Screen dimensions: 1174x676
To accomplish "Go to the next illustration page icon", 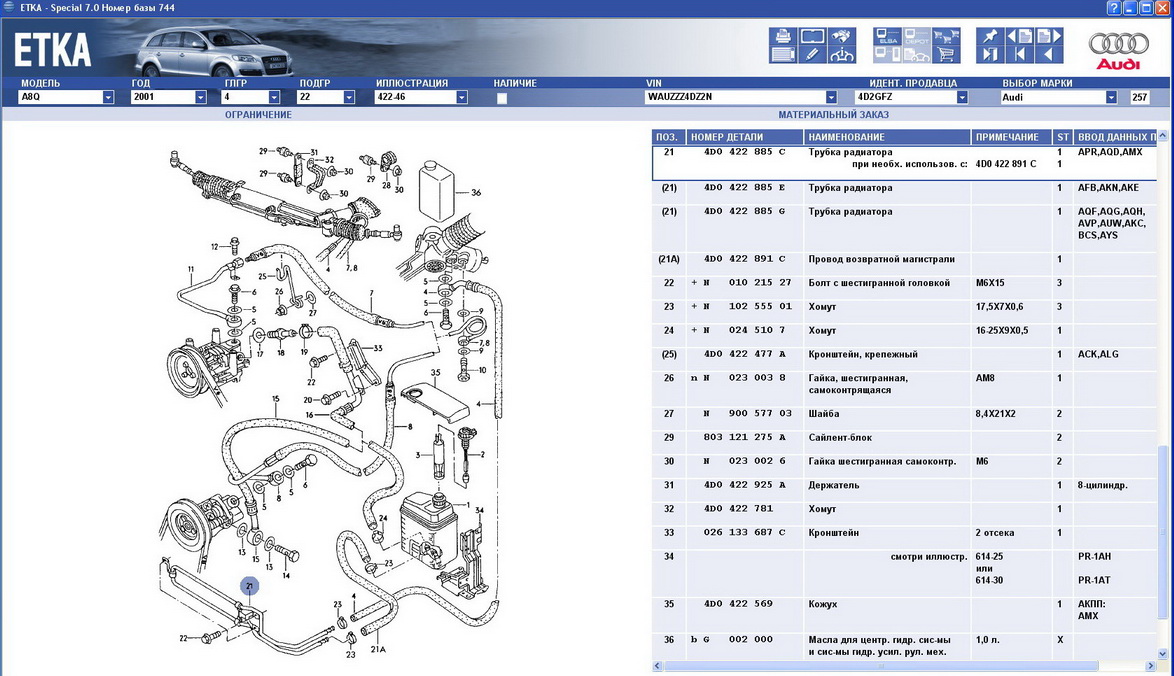I will pyautogui.click(x=1049, y=37).
